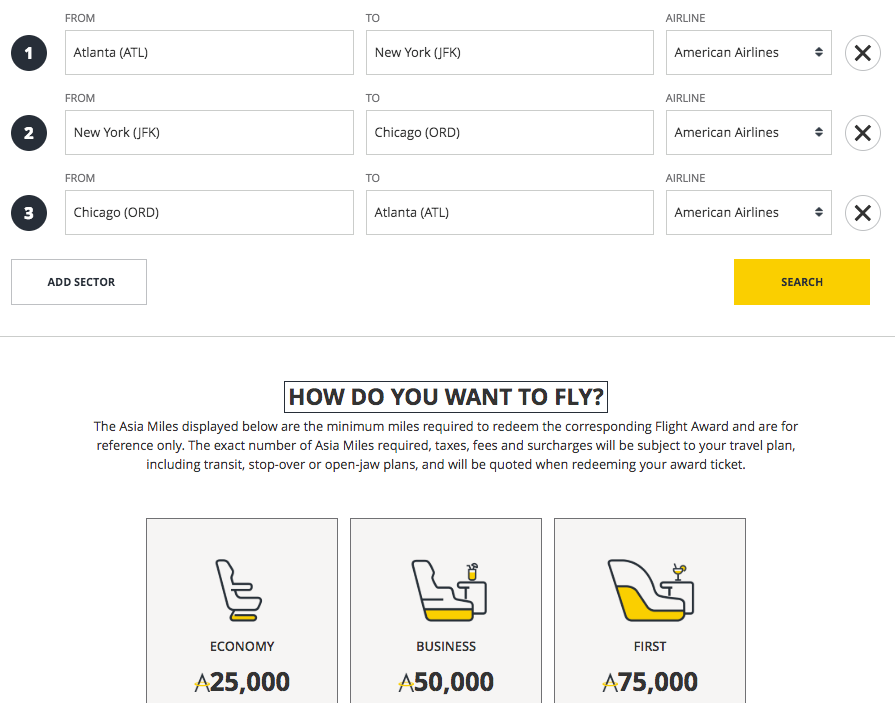Edit the Atlanta (ATL) From field in sector 1
The image size is (895, 703).
[209, 53]
